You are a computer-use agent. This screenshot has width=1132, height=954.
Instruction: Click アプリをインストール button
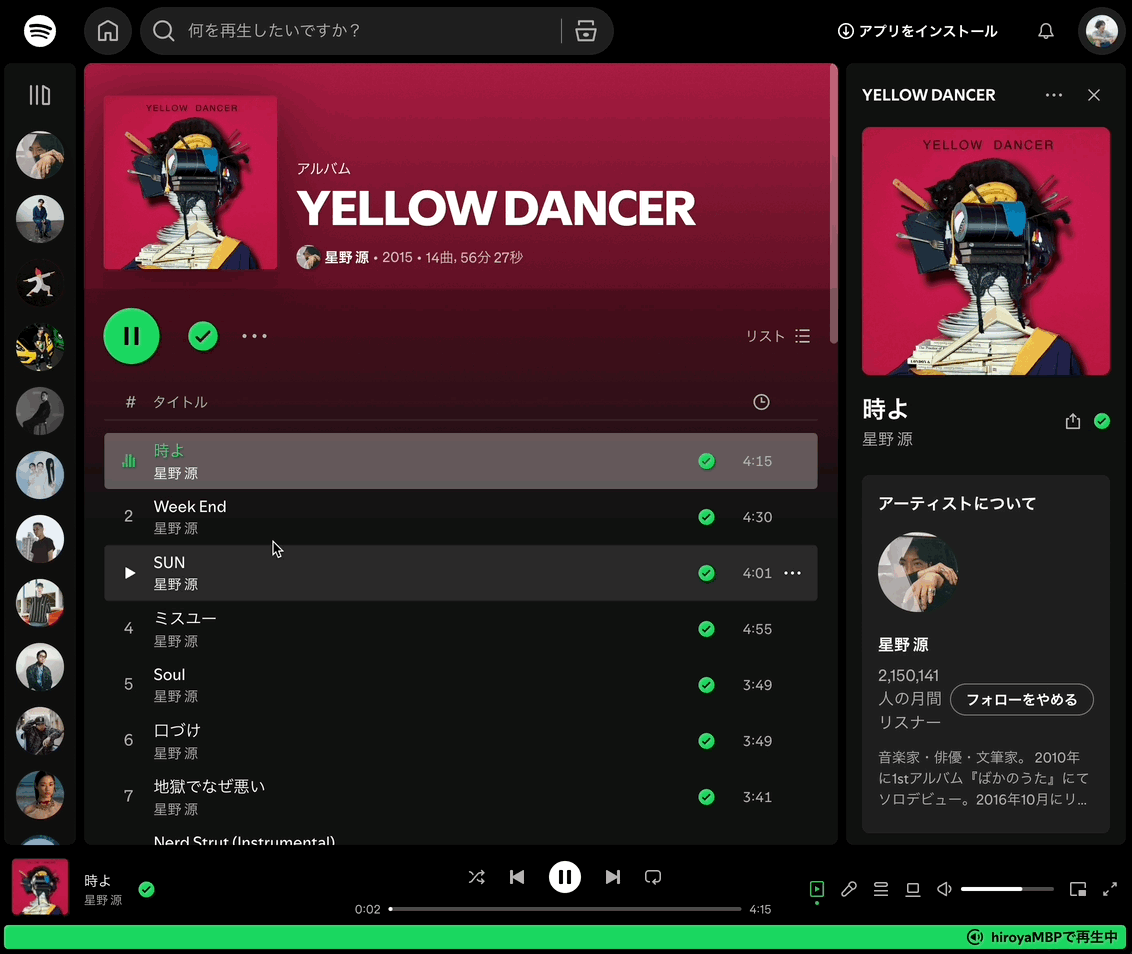pos(917,31)
